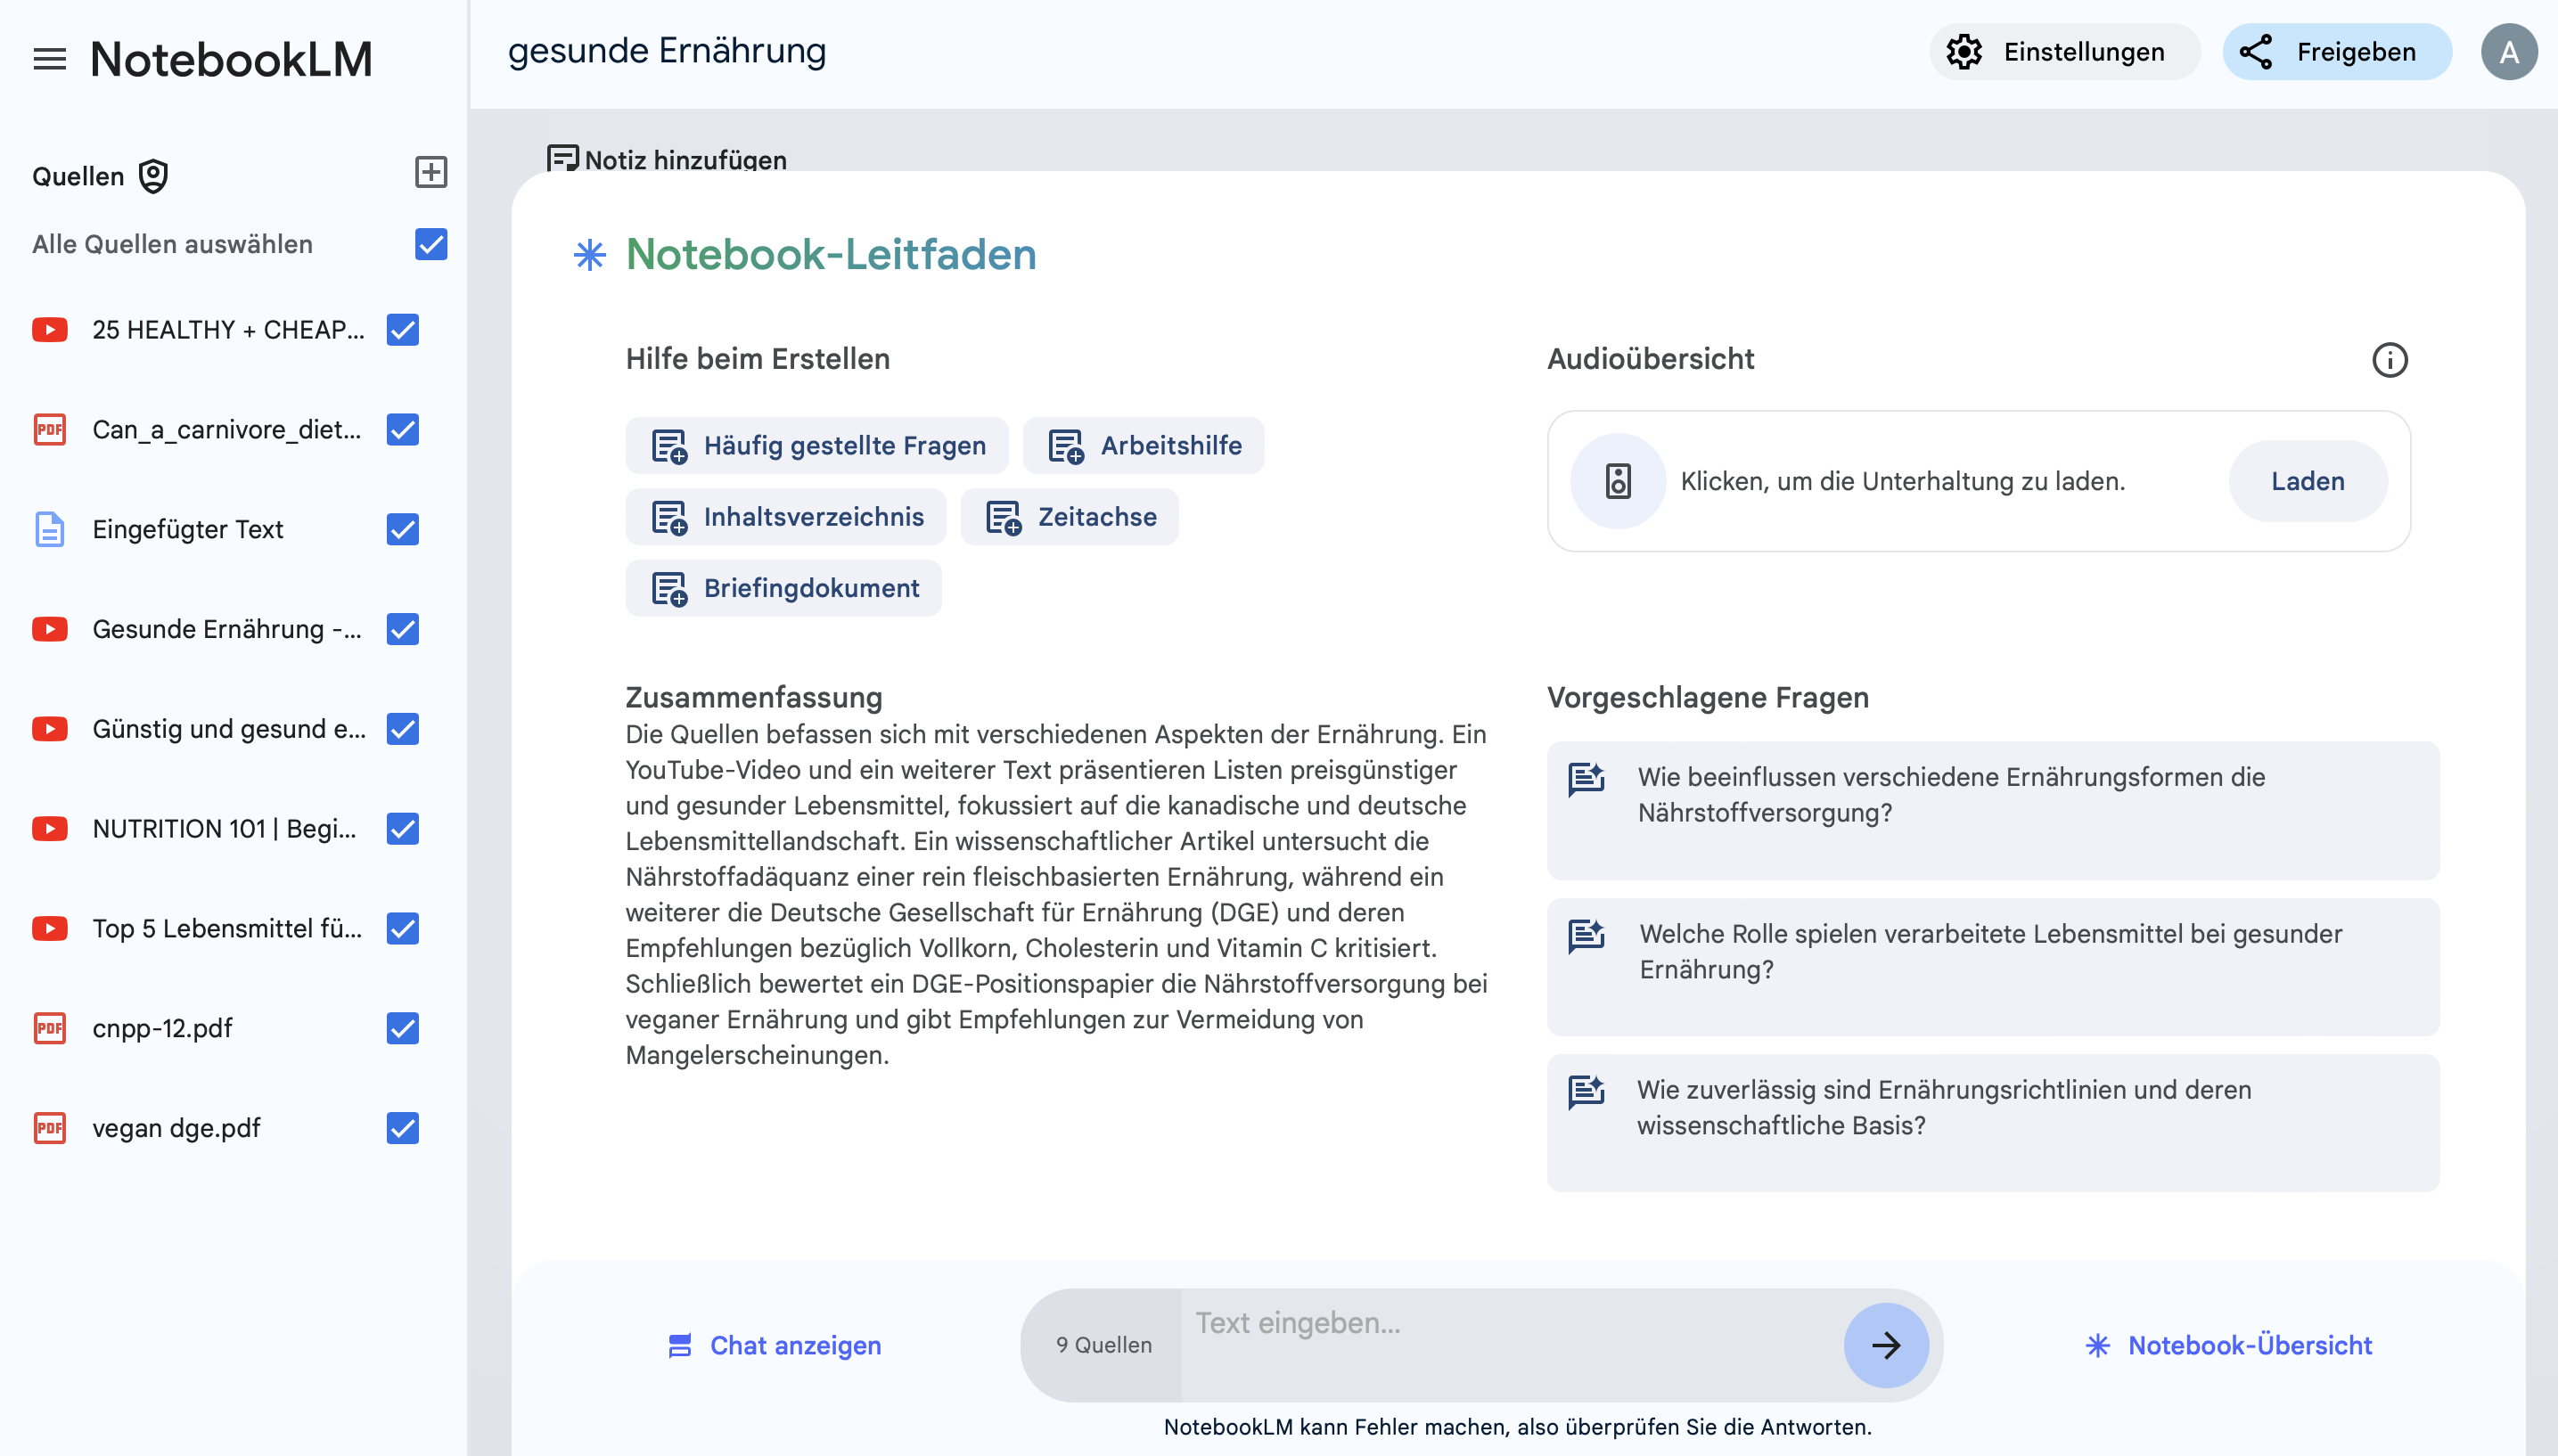Click YouTube icon of 25 HEALTHY + CHEAP source

[50, 330]
